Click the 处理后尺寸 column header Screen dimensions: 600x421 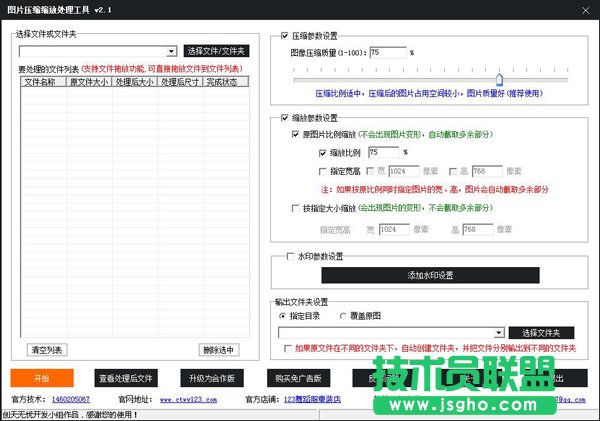(180, 82)
